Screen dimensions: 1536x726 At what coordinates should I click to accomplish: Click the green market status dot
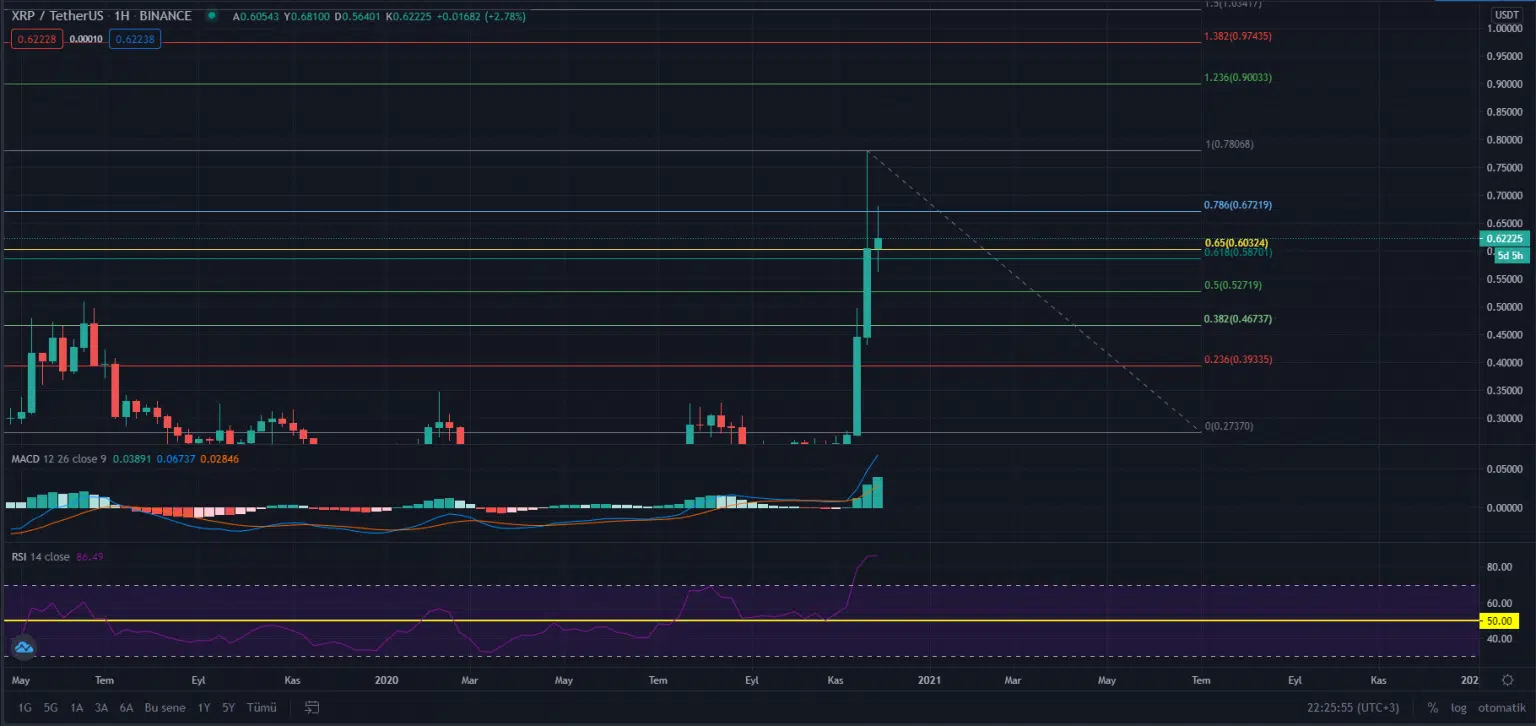coord(212,16)
